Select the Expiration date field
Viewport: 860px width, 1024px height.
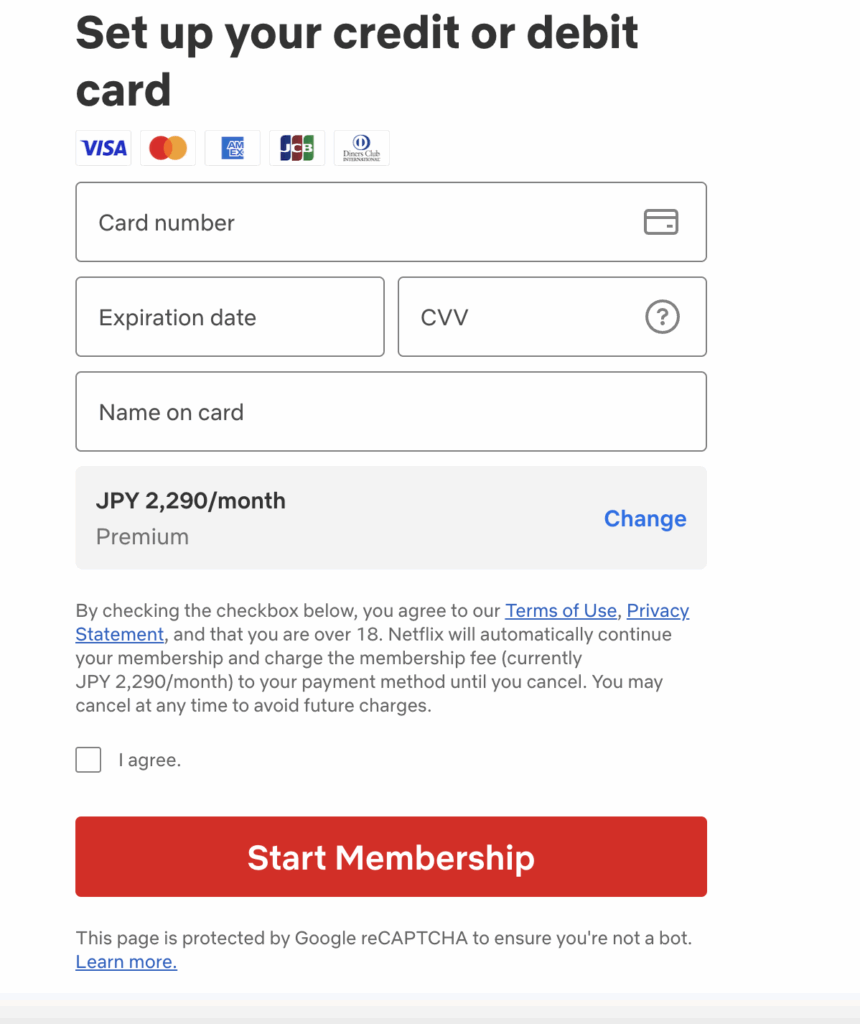230,317
